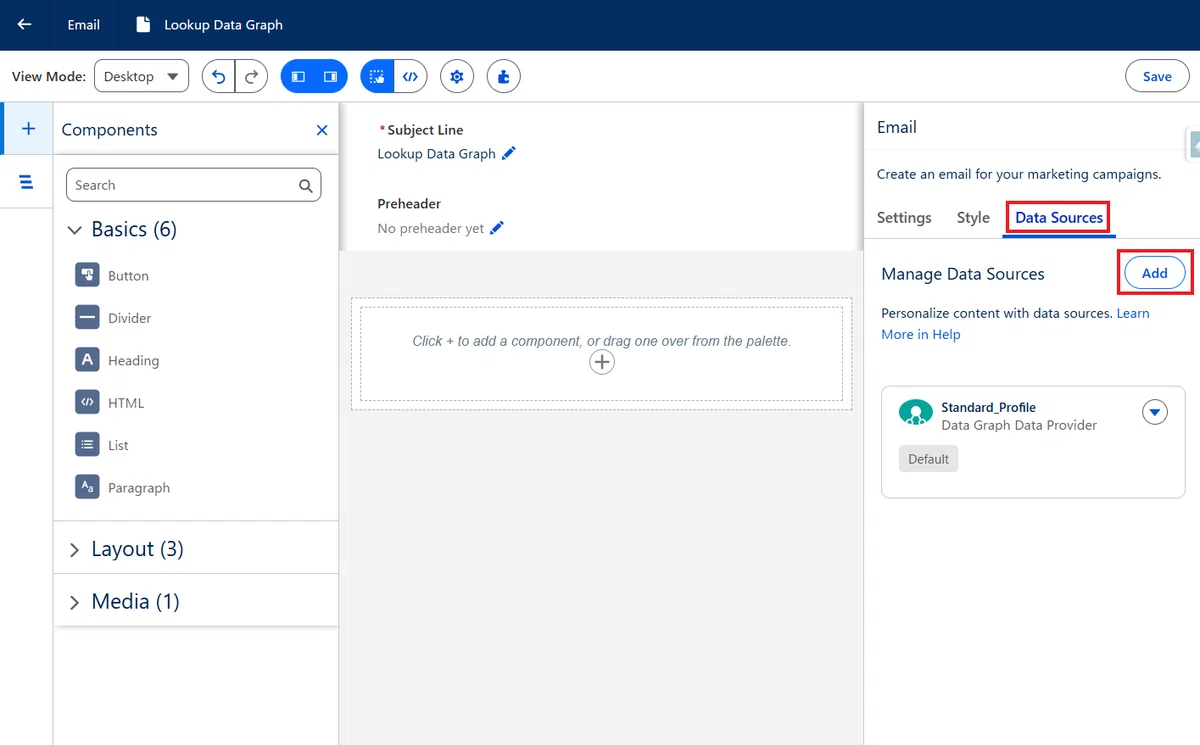Toggle the left panel visibility

pyautogui.click(x=298, y=76)
